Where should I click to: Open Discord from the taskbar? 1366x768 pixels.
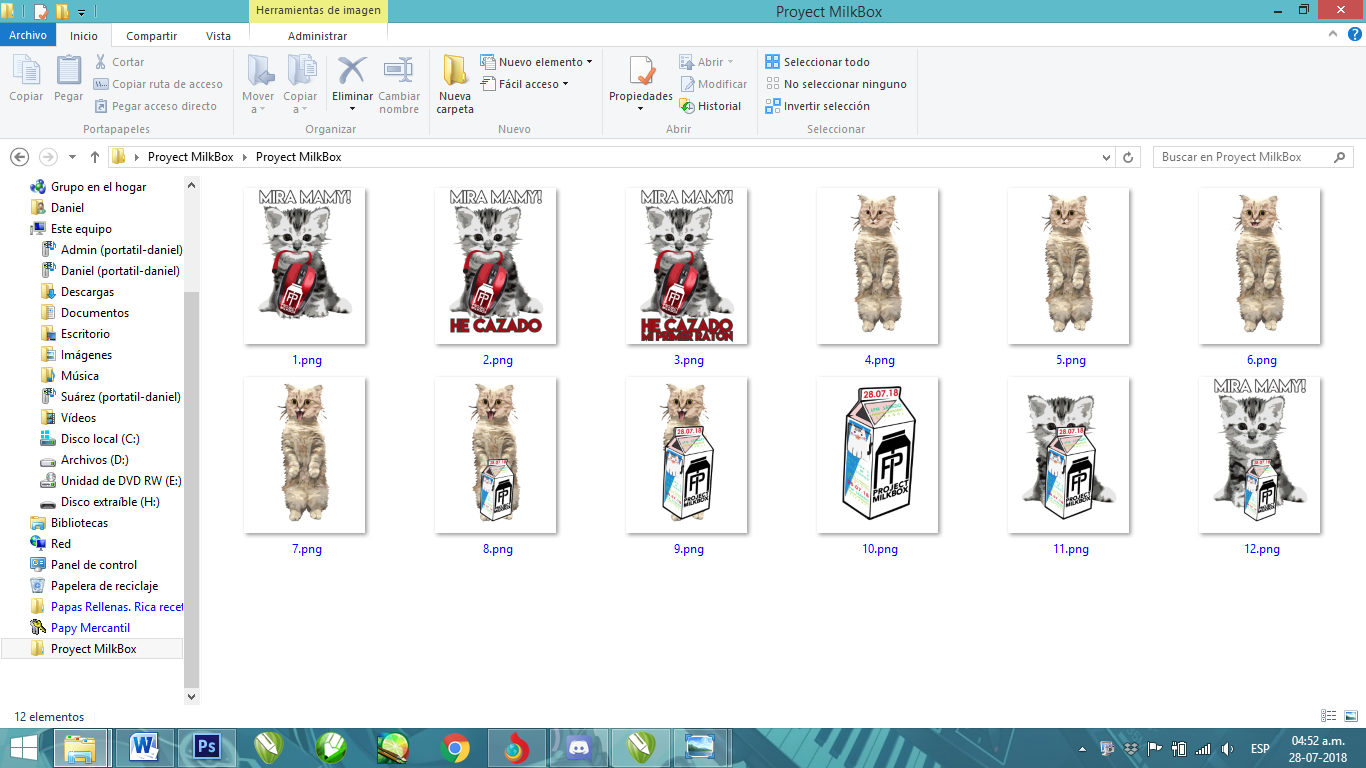tap(579, 747)
